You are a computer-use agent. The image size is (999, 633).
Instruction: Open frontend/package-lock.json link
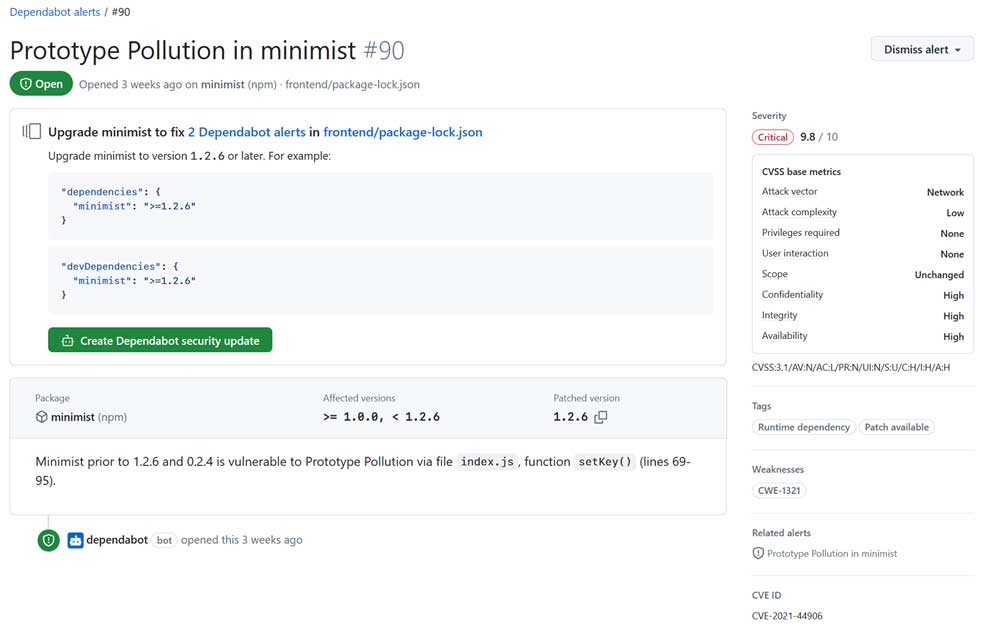tap(403, 132)
